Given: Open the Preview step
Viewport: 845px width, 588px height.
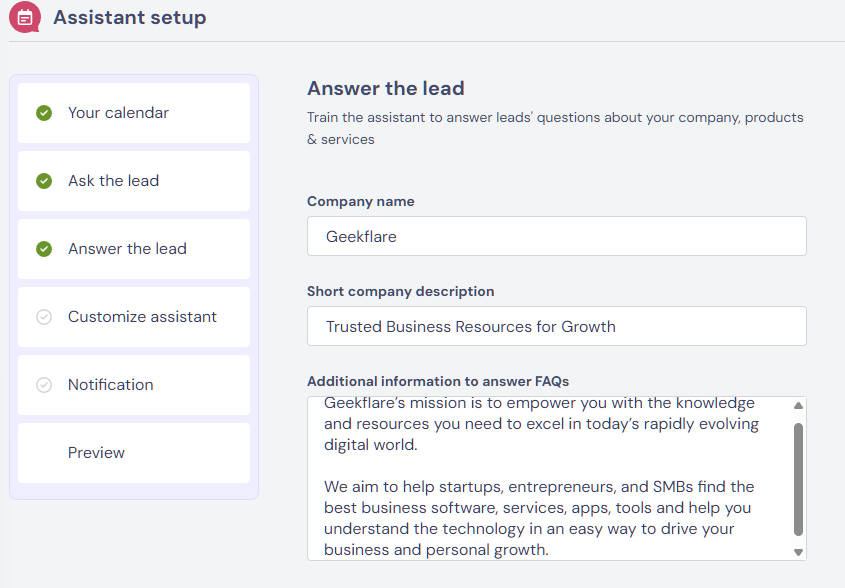Looking at the screenshot, I should (134, 453).
